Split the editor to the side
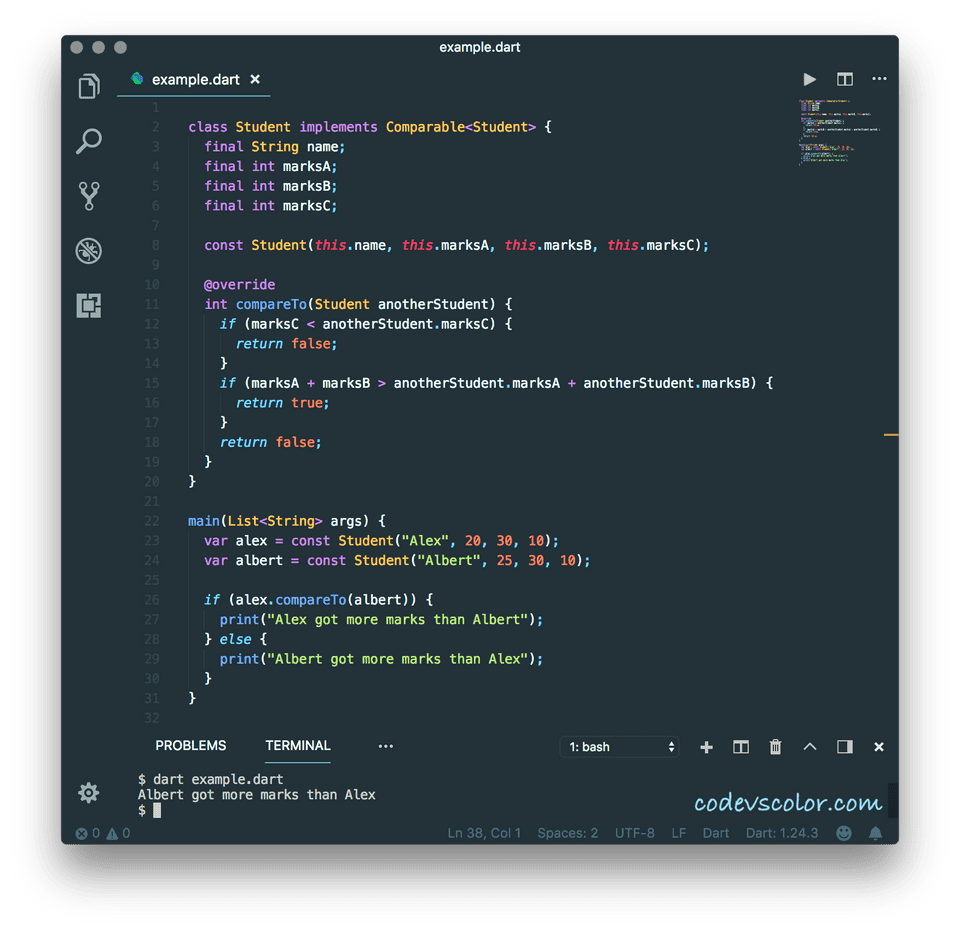The width and height of the screenshot is (960, 932). coord(845,80)
